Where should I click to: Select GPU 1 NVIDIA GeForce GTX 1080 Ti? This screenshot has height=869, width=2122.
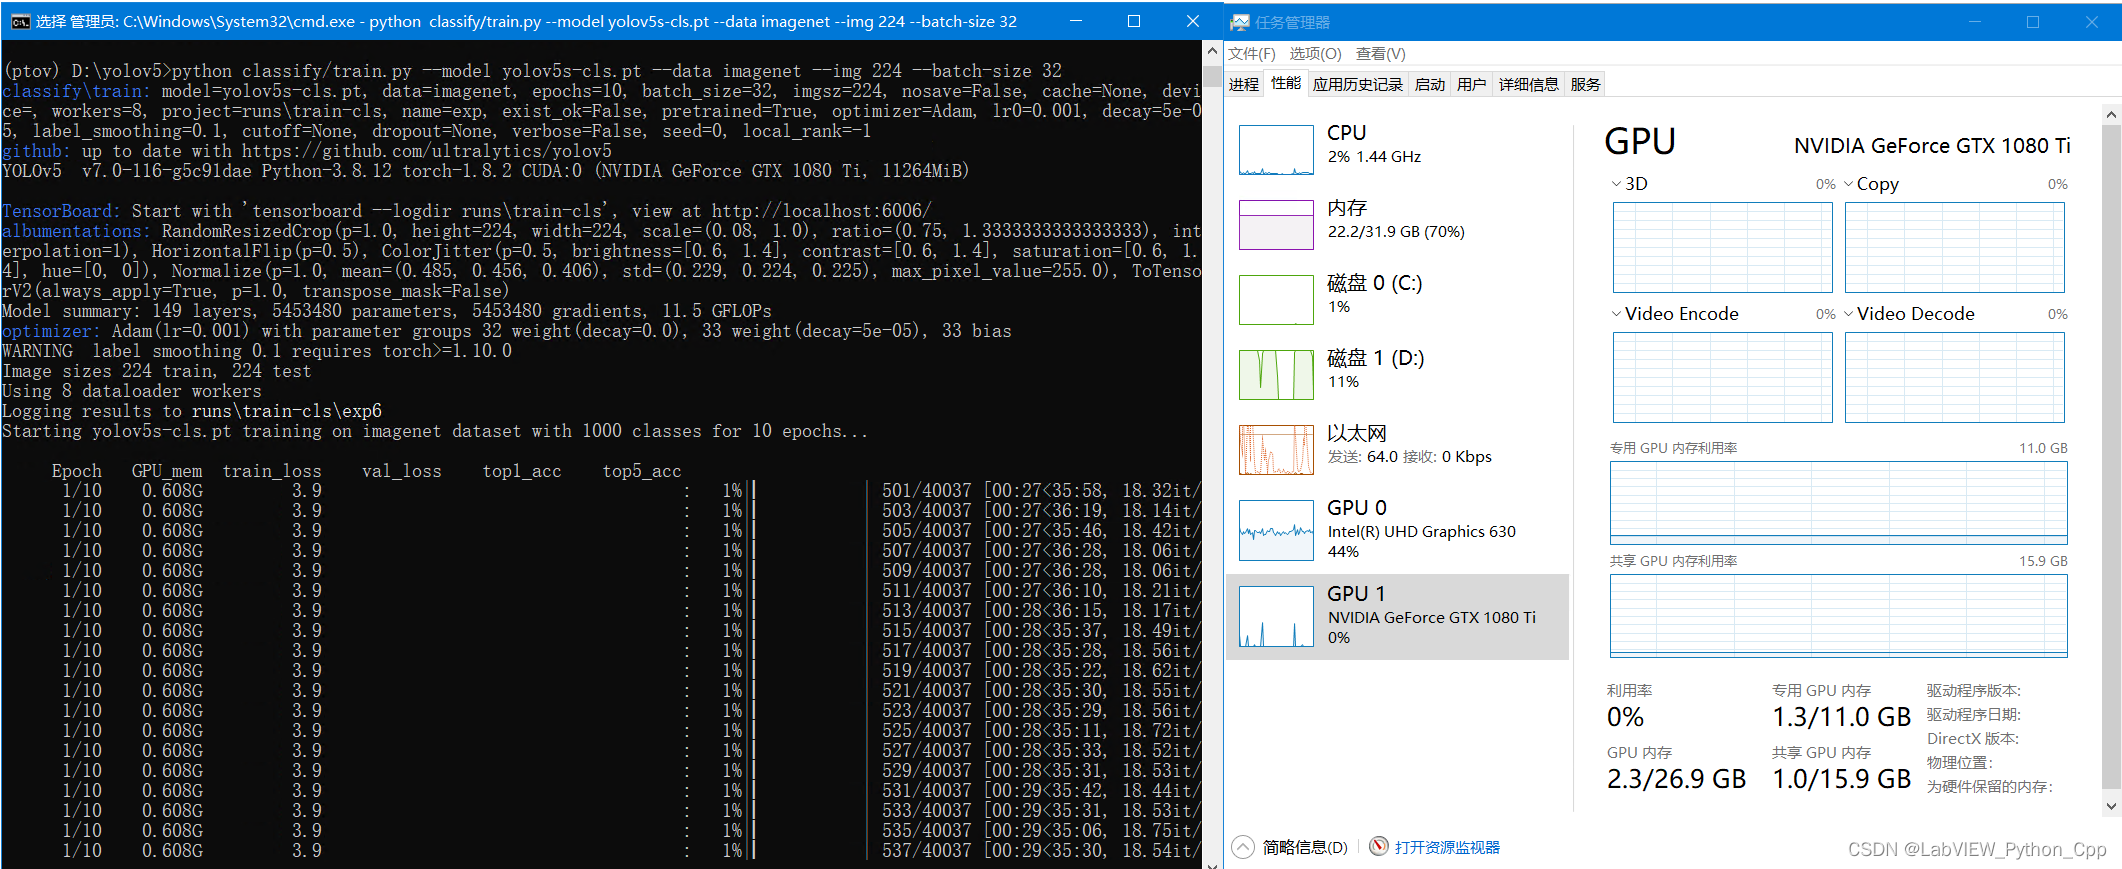tap(1397, 616)
